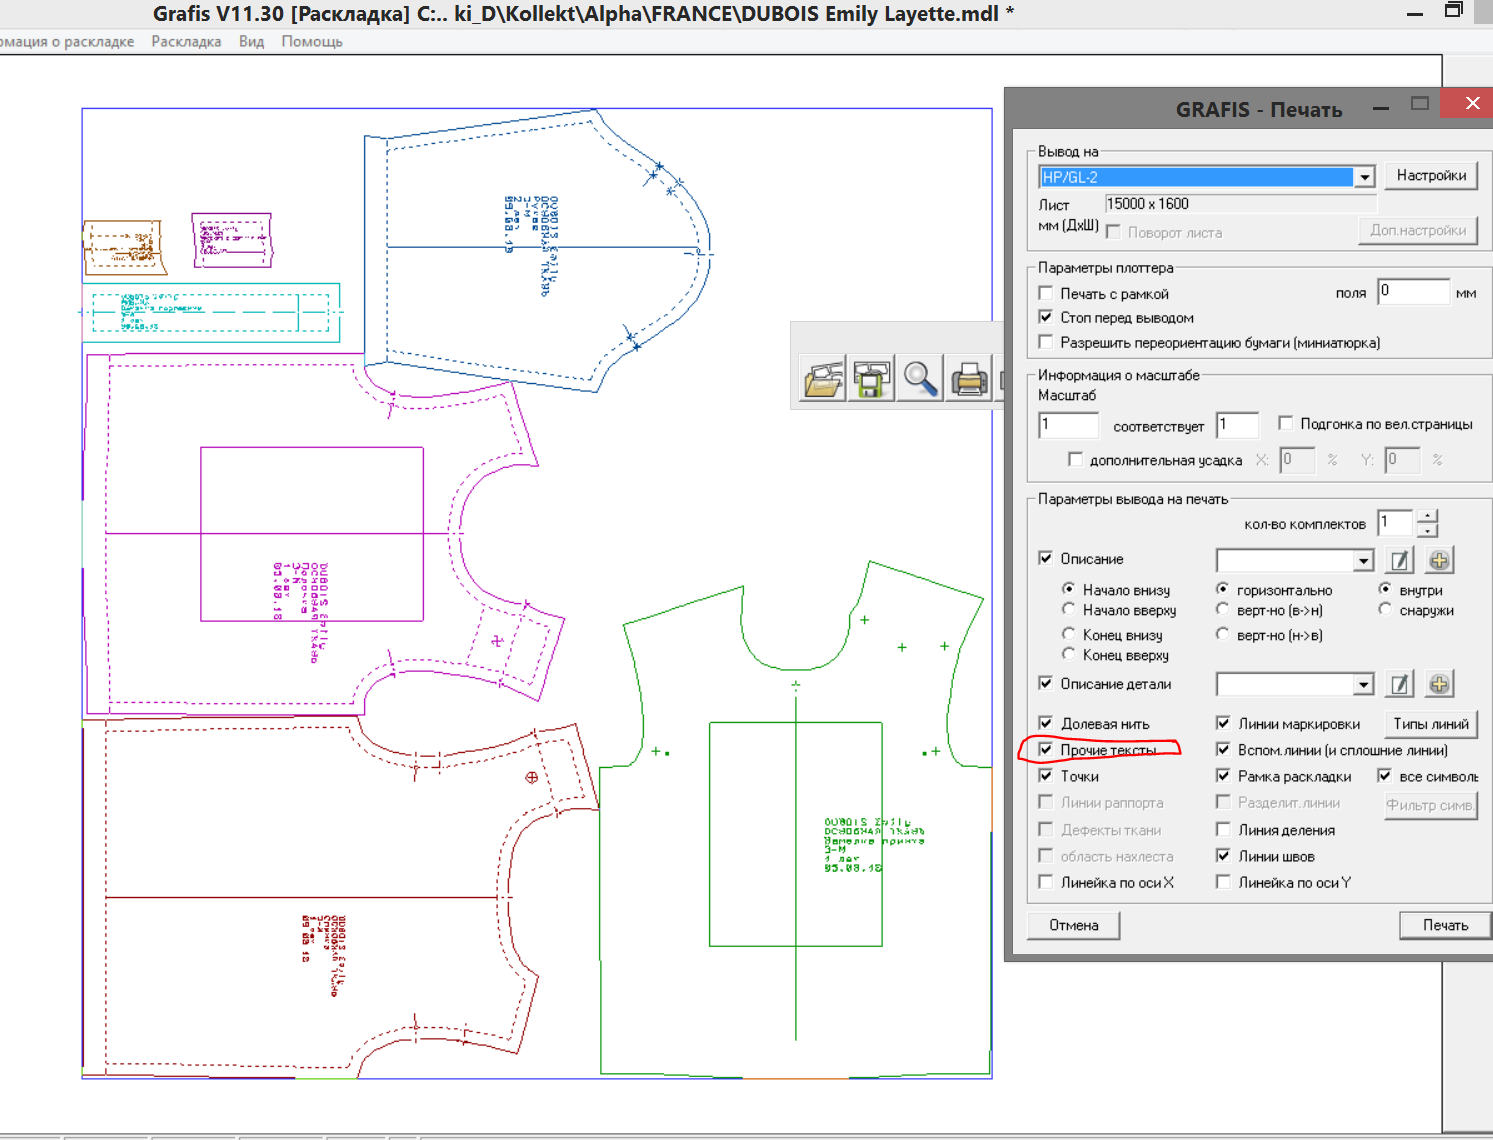Click the plus icon in the Описание row
This screenshot has height=1140, width=1493.
coord(1439,560)
